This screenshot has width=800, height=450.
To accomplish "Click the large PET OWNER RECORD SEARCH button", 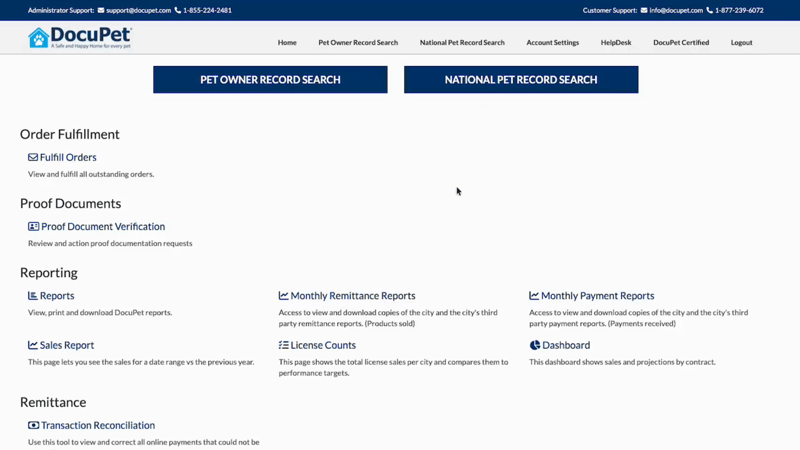I will pyautogui.click(x=270, y=80).
